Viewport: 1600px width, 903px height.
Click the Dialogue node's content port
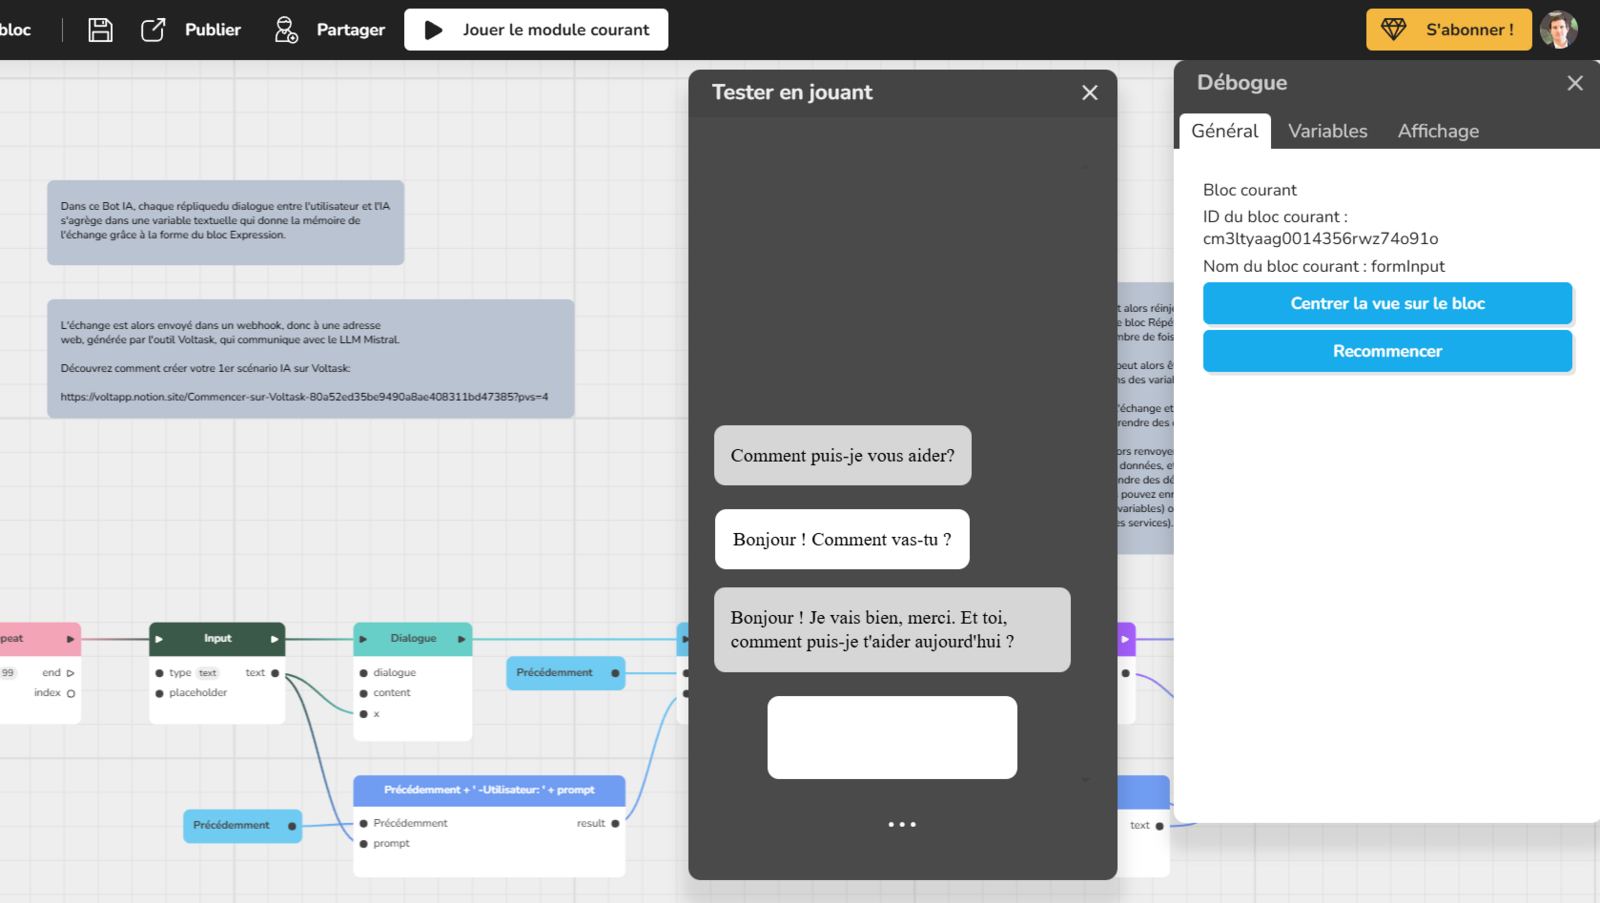click(363, 693)
